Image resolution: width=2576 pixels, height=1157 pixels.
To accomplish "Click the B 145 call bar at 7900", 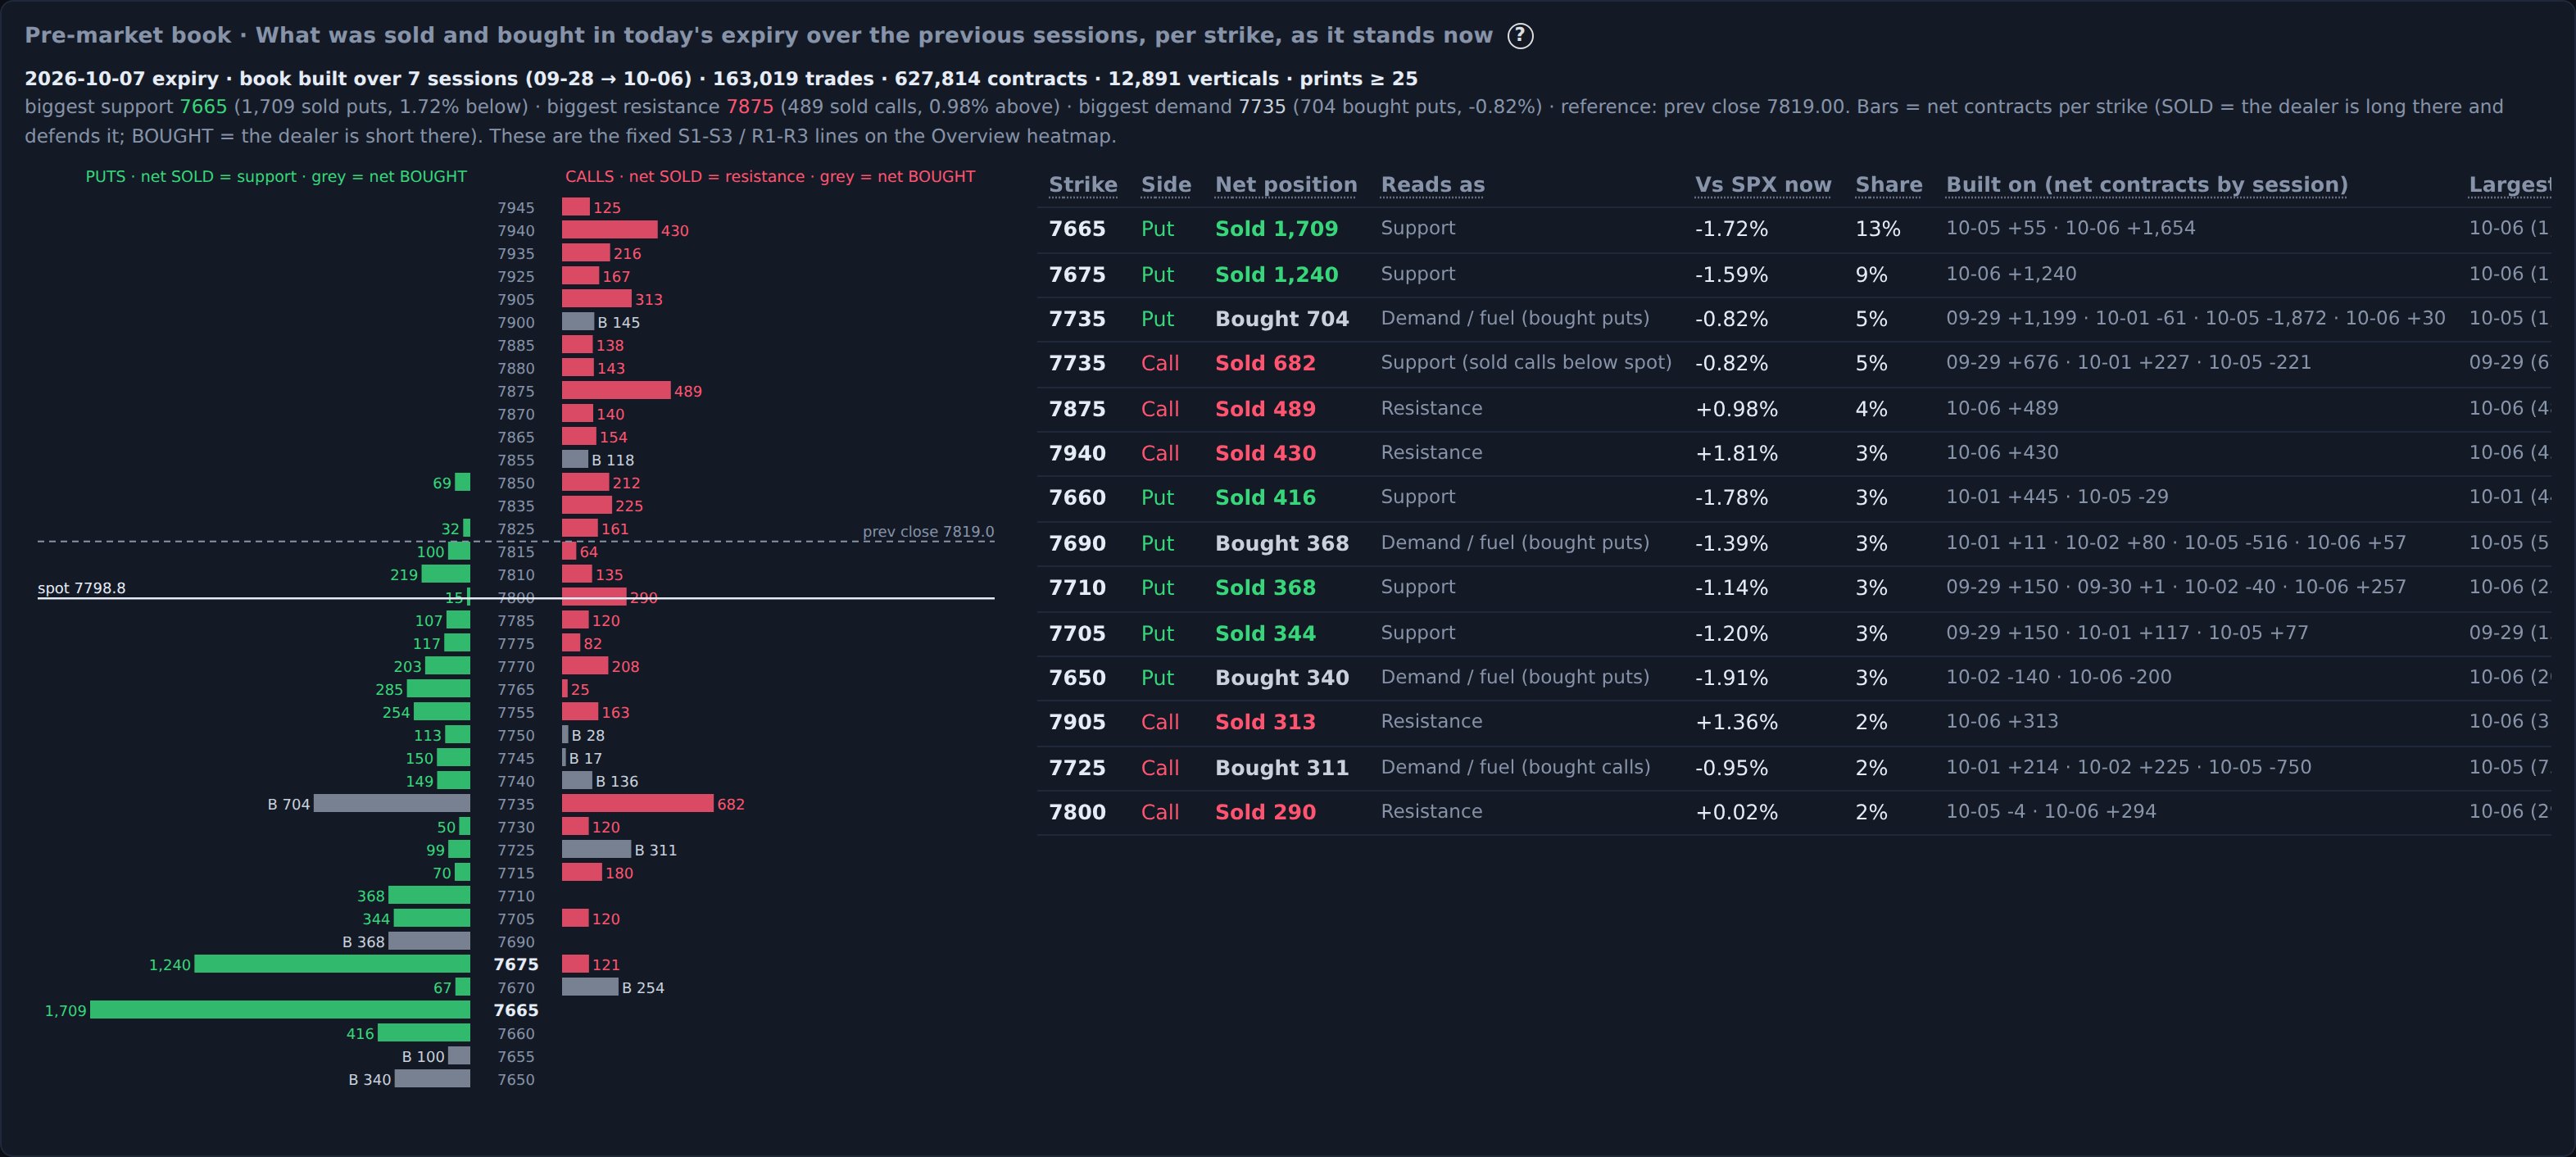I will pos(578,321).
